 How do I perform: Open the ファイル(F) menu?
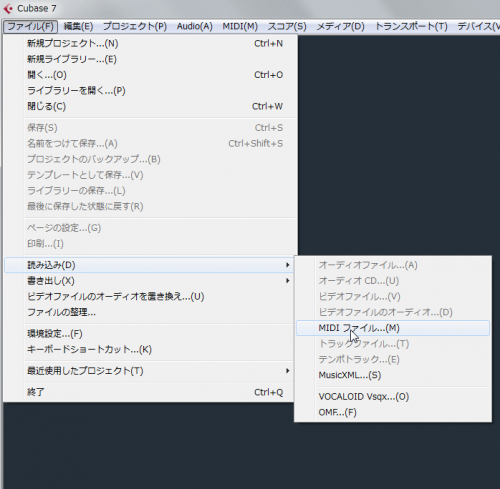coord(31,26)
